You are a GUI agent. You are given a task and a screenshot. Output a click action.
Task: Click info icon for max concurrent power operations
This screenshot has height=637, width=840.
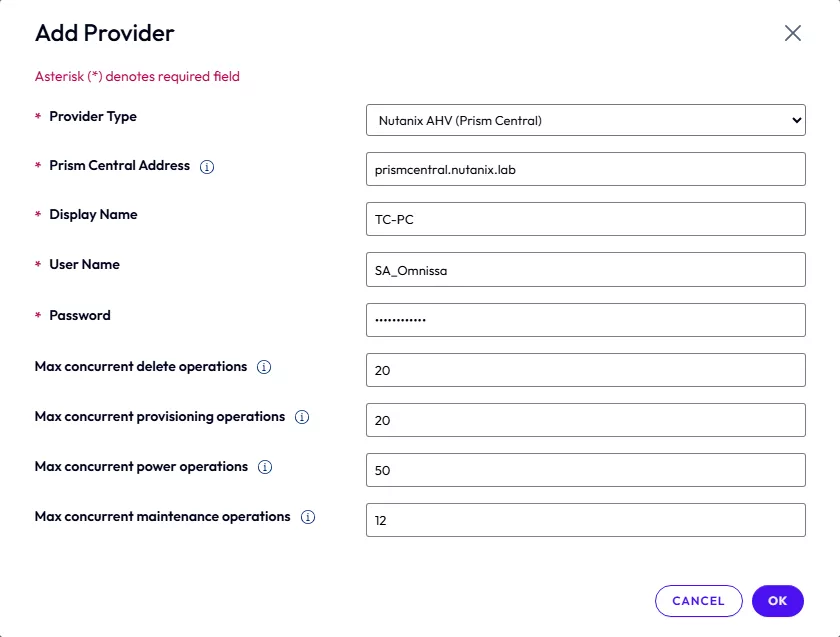tap(265, 467)
